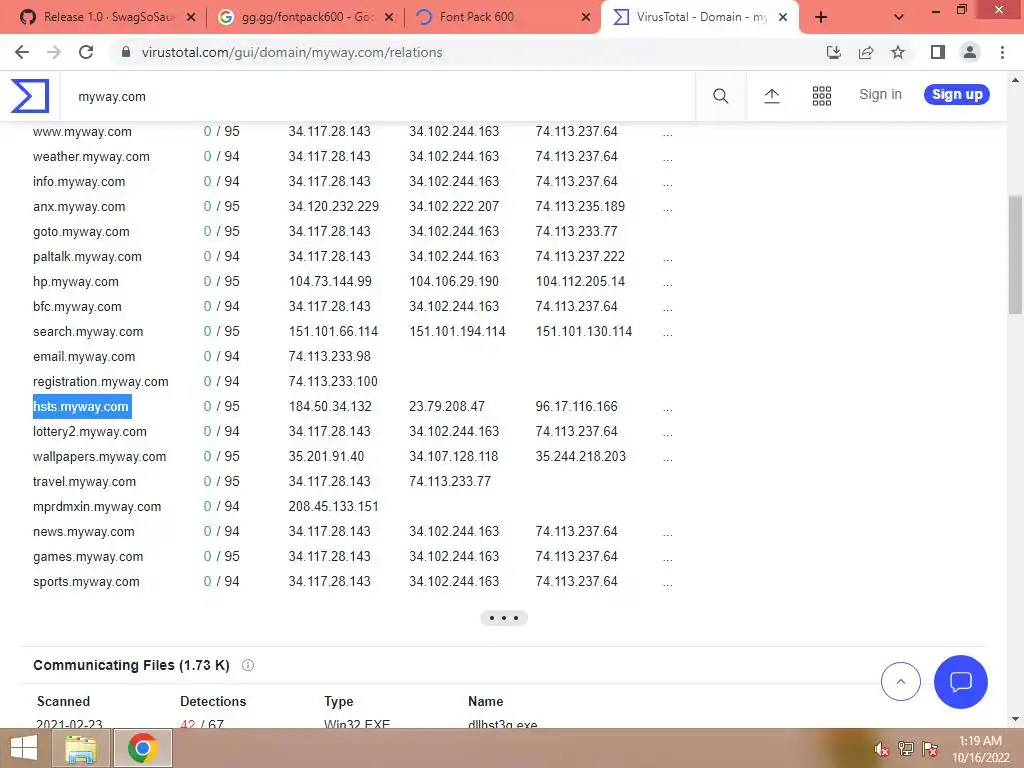The image size is (1024, 768).
Task: Bookmark this page with star icon
Action: (898, 52)
